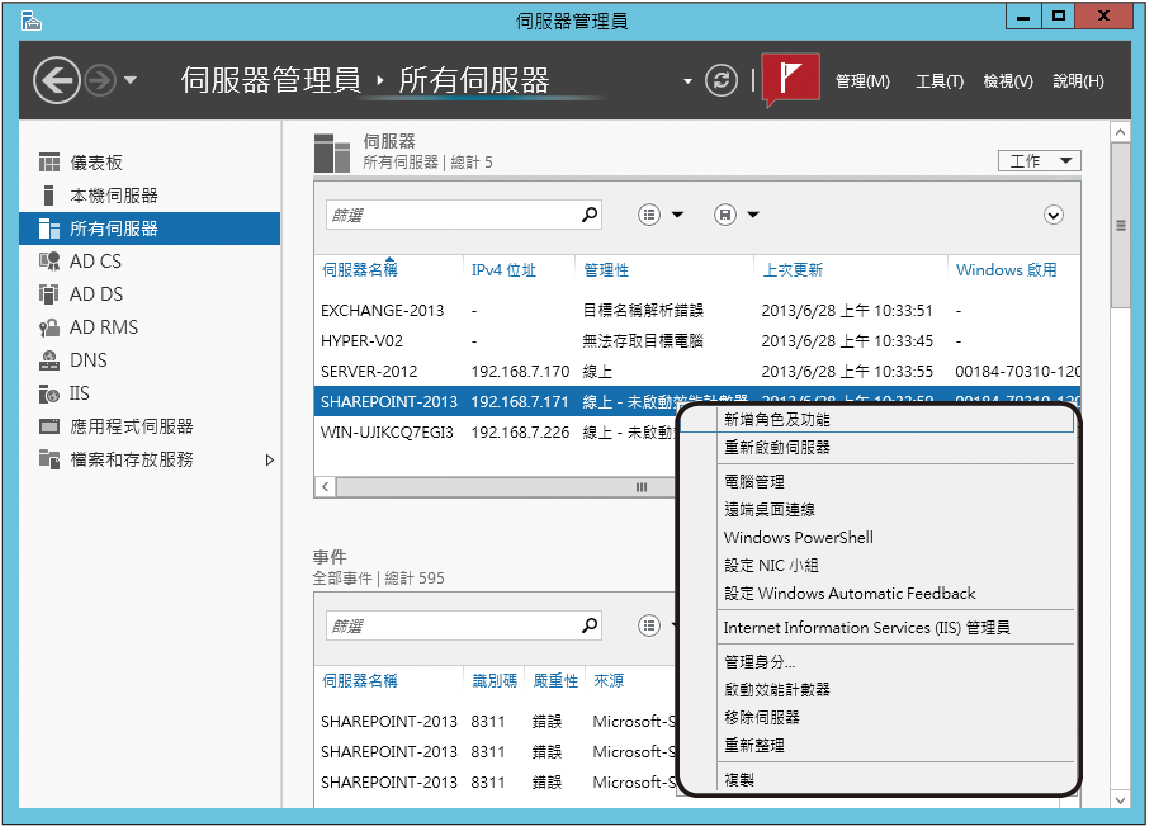Open the dropdown arrow left of refresh
1149x829 pixels.
687,81
